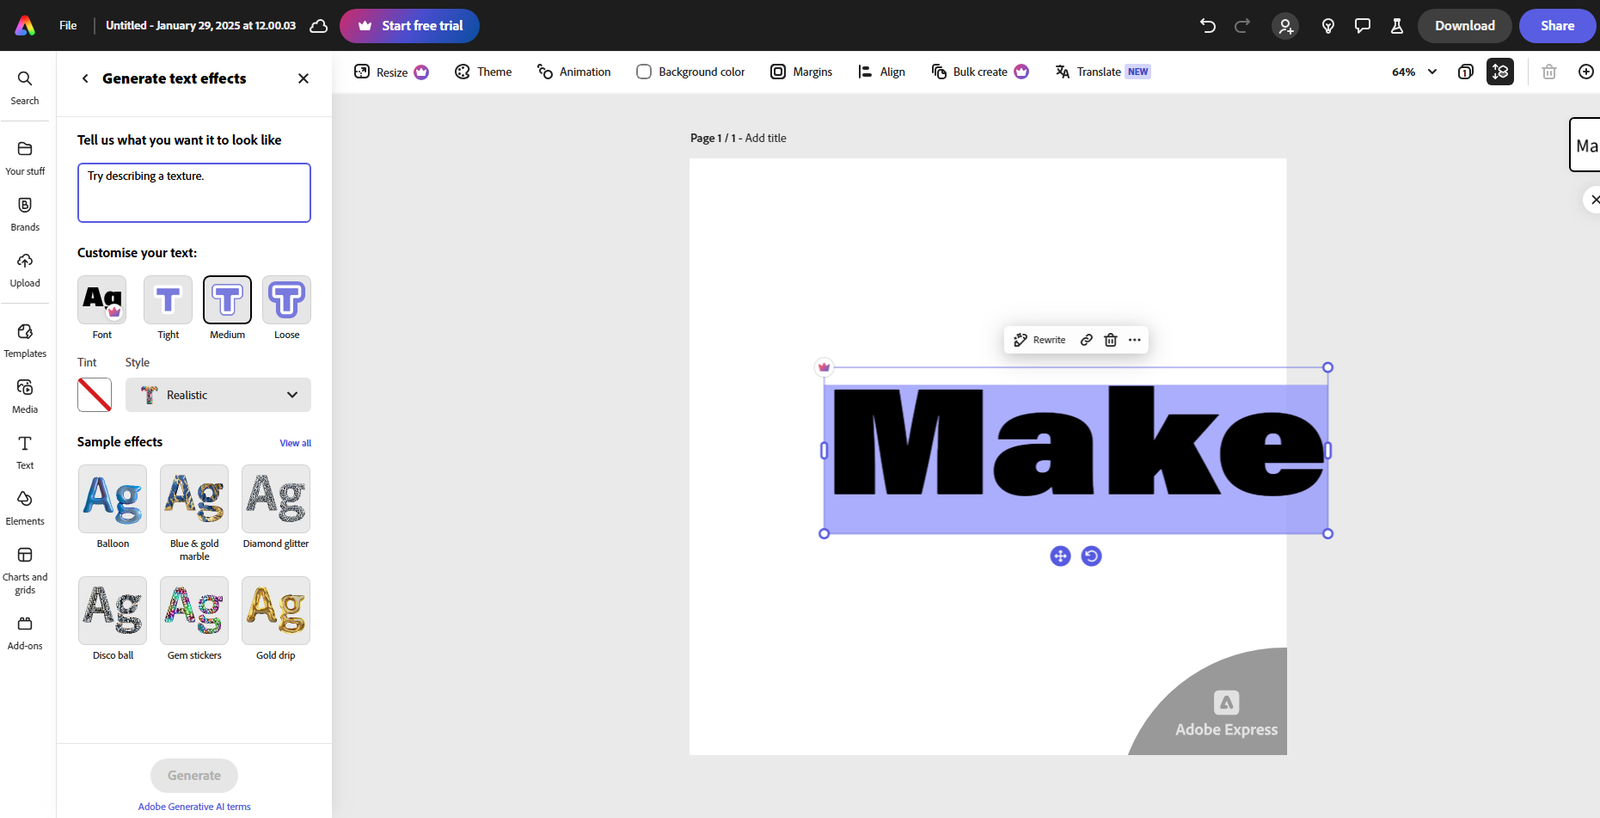Copy link from the floating text toolbar
The image size is (1600, 818).
pos(1086,340)
